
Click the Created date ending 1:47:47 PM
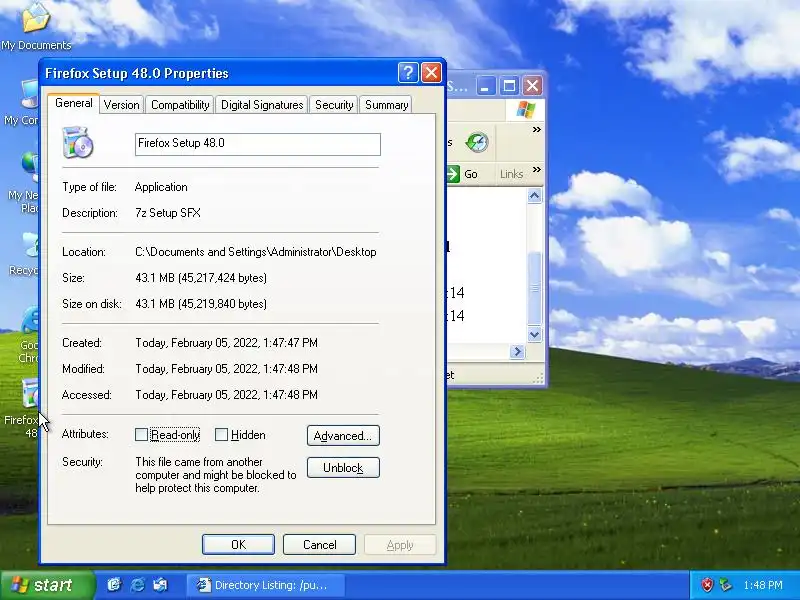coord(227,343)
